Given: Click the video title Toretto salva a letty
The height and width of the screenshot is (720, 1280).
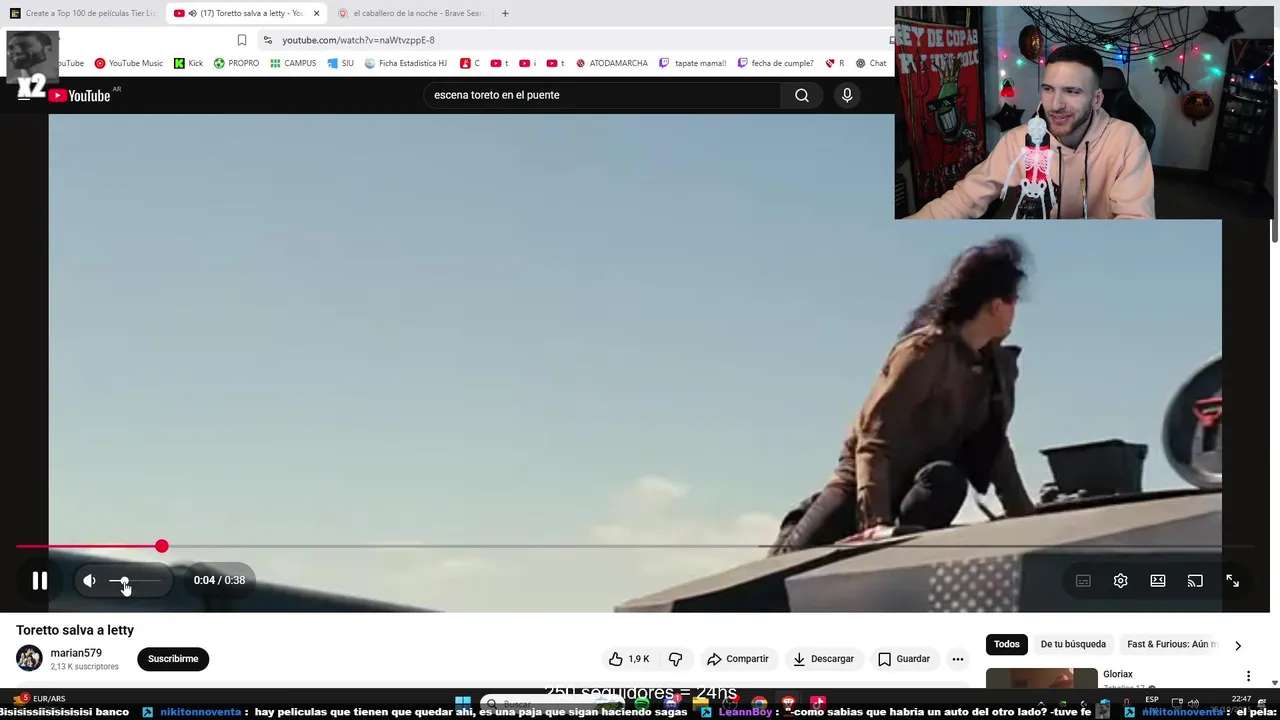Looking at the screenshot, I should point(75,630).
